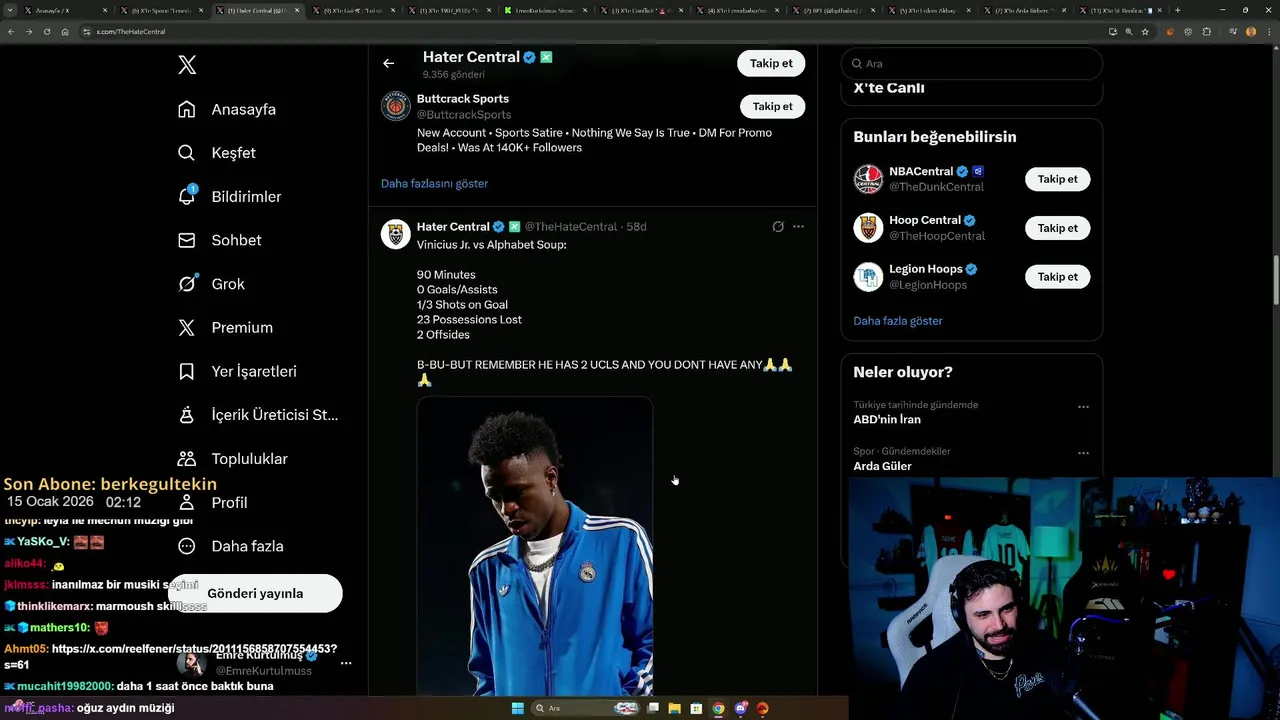Open Buttcrack Sports profile avatar

396,106
